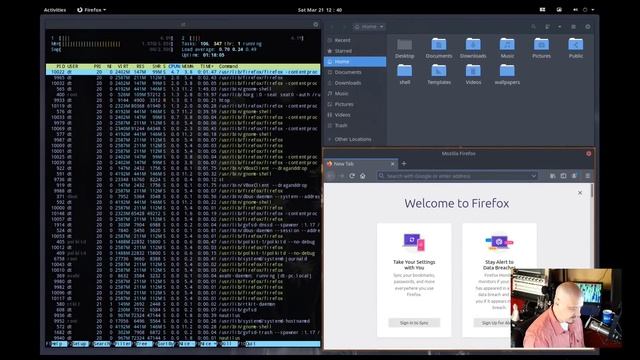640x360 pixels.
Task: Go to Firefox home page
Action: pos(362,176)
